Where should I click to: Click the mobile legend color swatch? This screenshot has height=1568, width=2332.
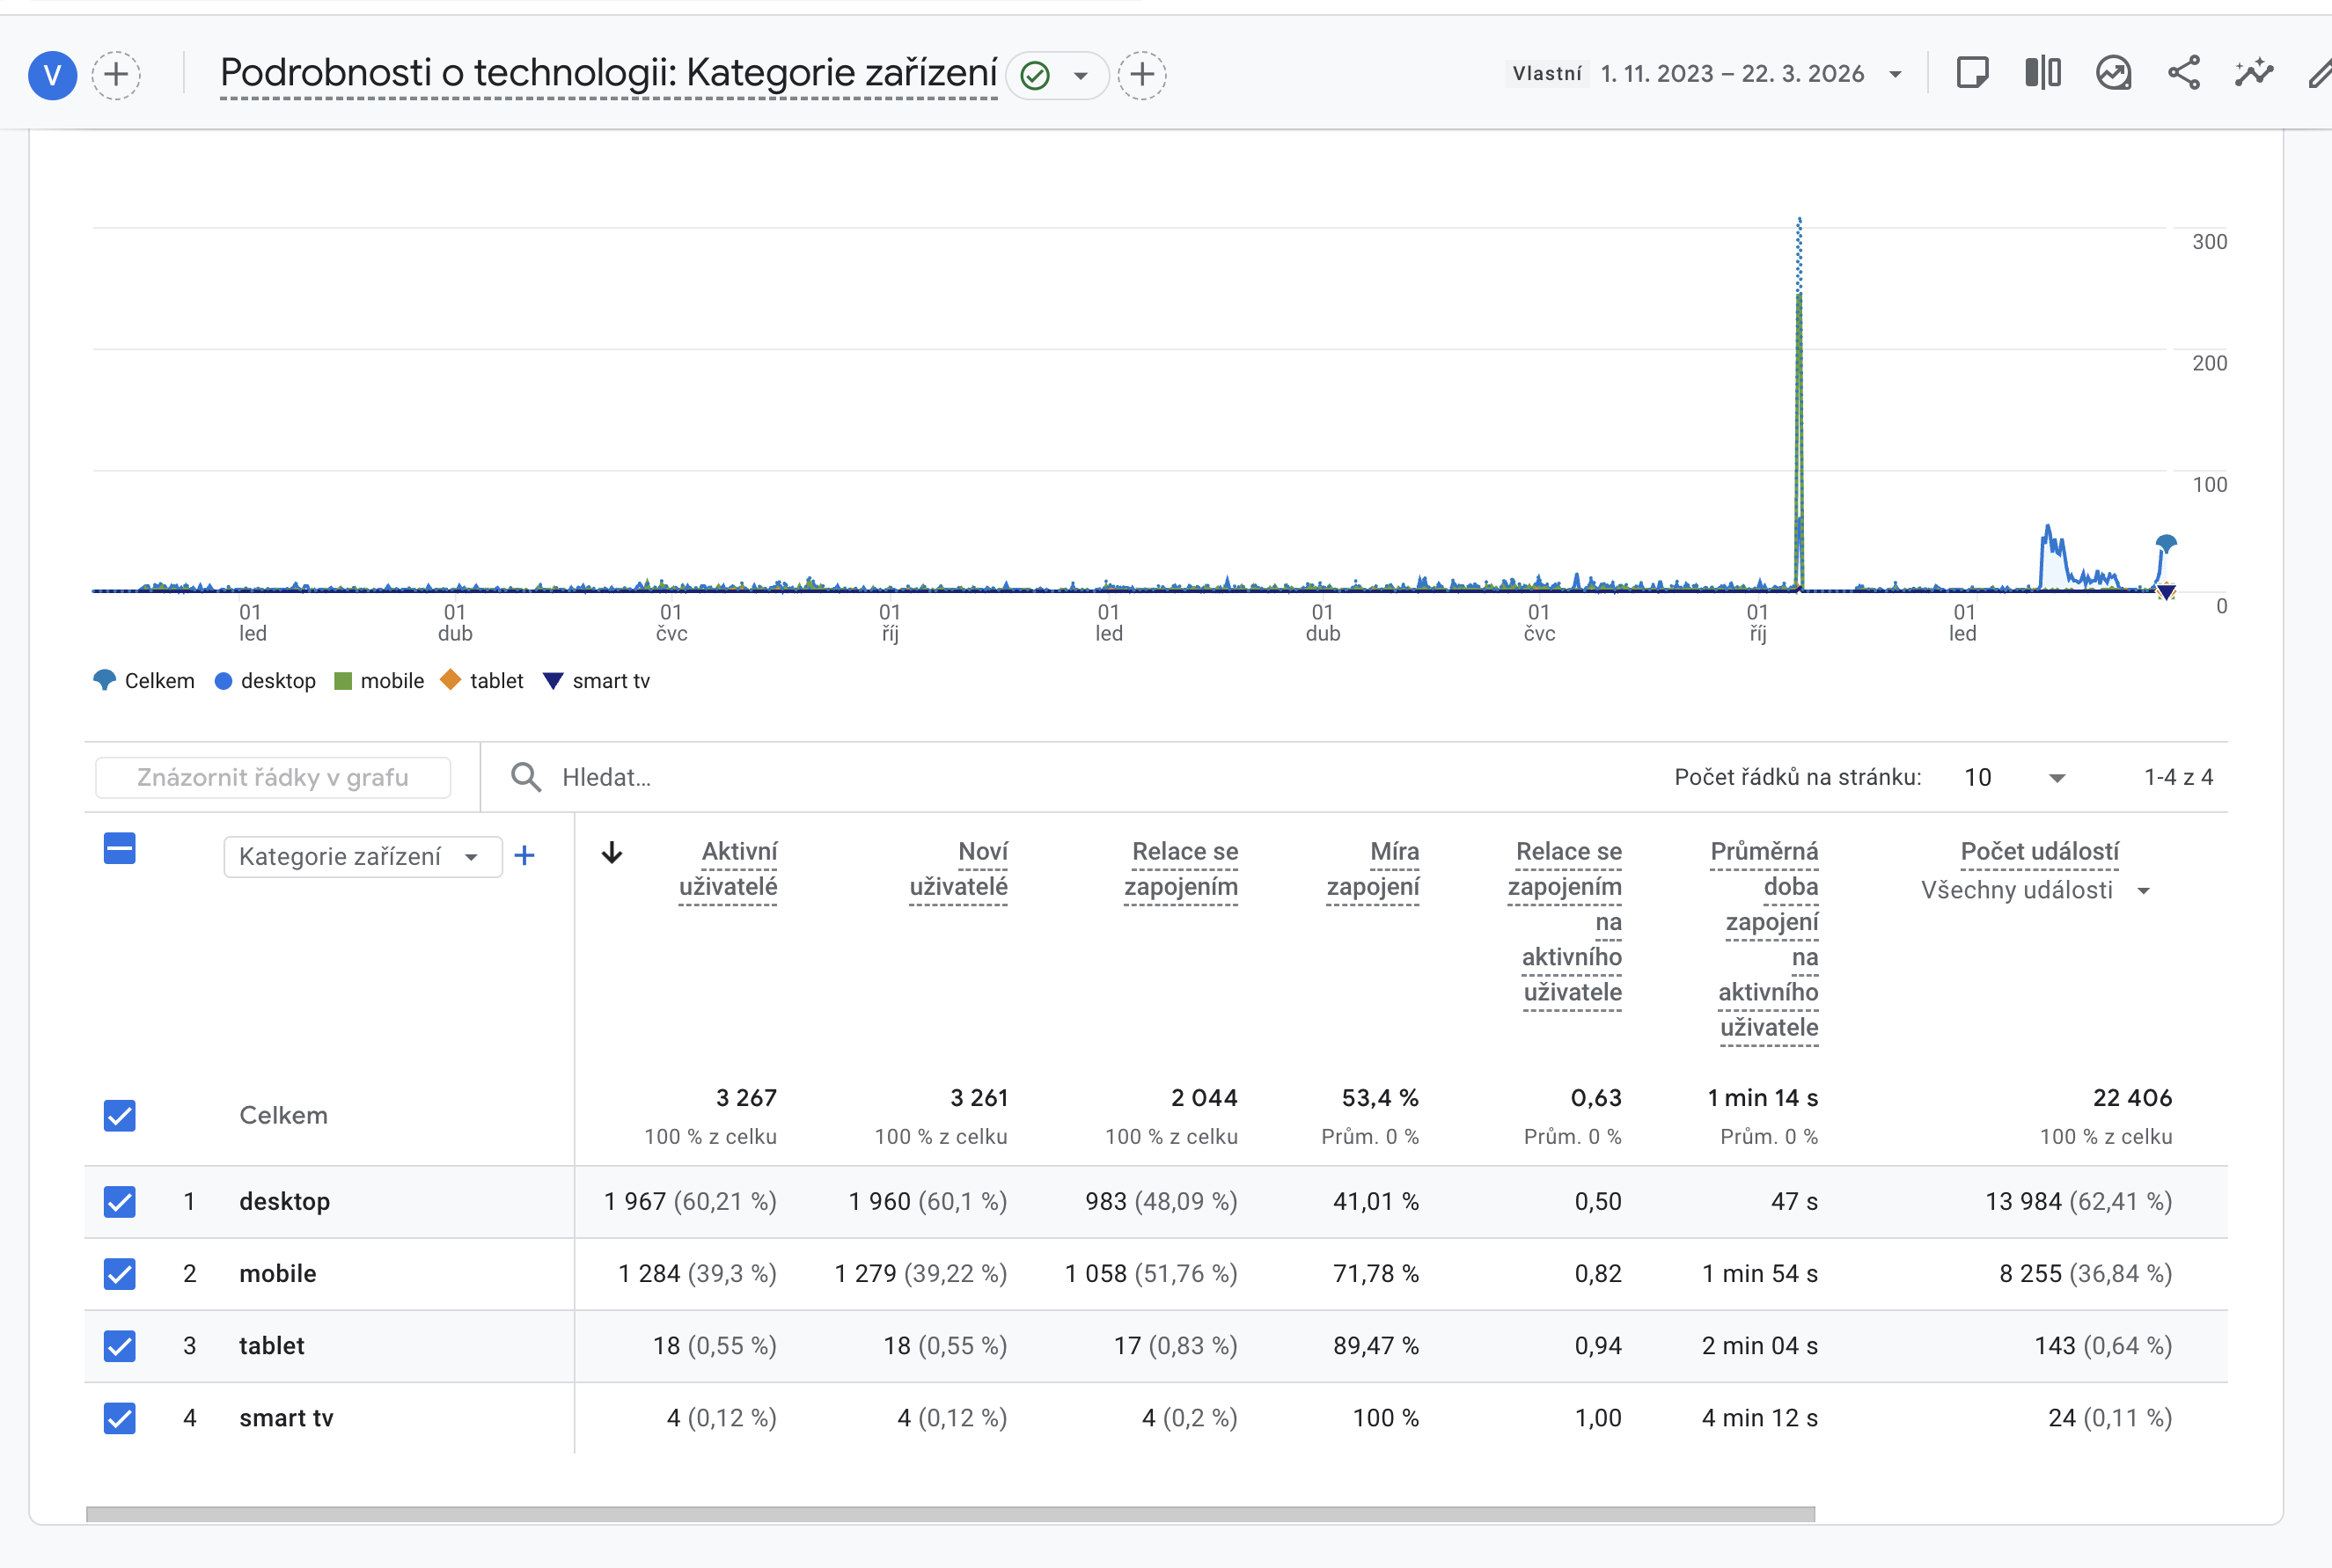(x=343, y=681)
